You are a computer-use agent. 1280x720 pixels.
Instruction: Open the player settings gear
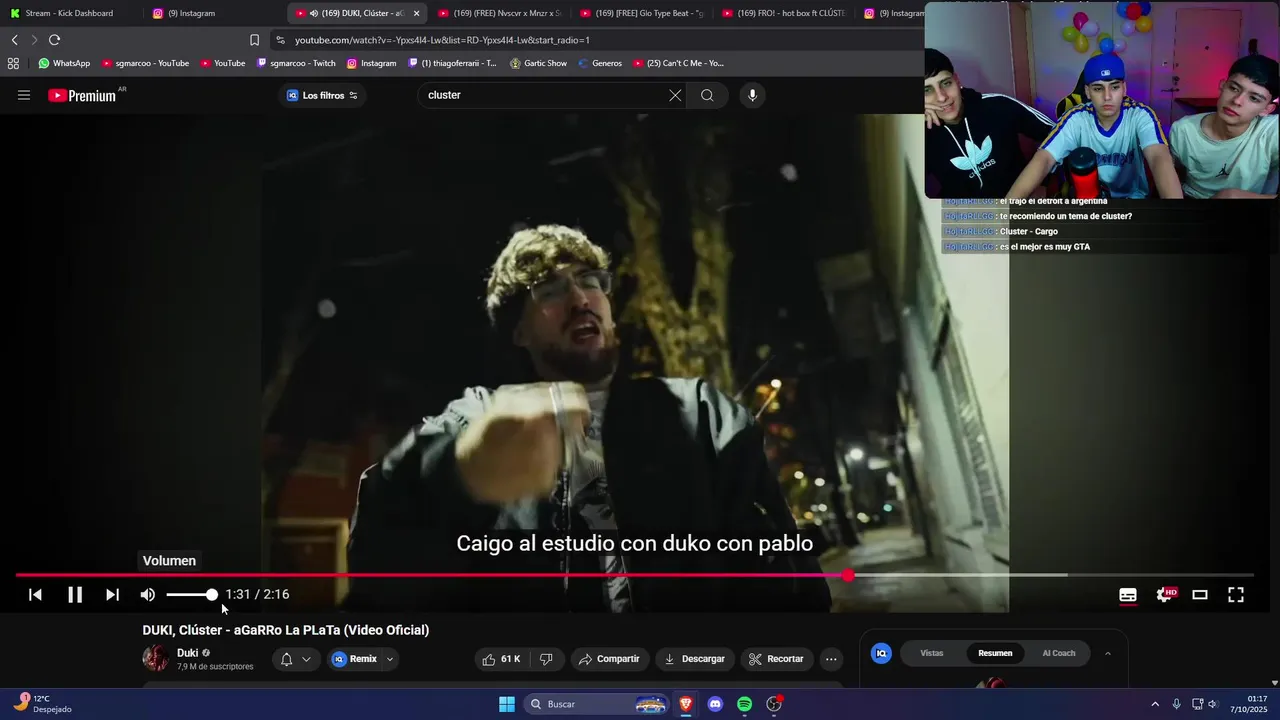[x=1165, y=595]
